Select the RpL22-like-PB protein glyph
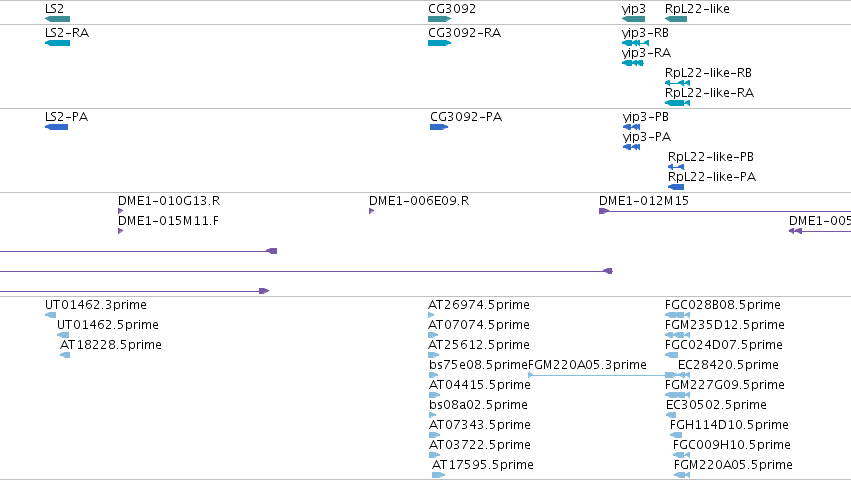851x480 pixels. pyautogui.click(x=676, y=167)
